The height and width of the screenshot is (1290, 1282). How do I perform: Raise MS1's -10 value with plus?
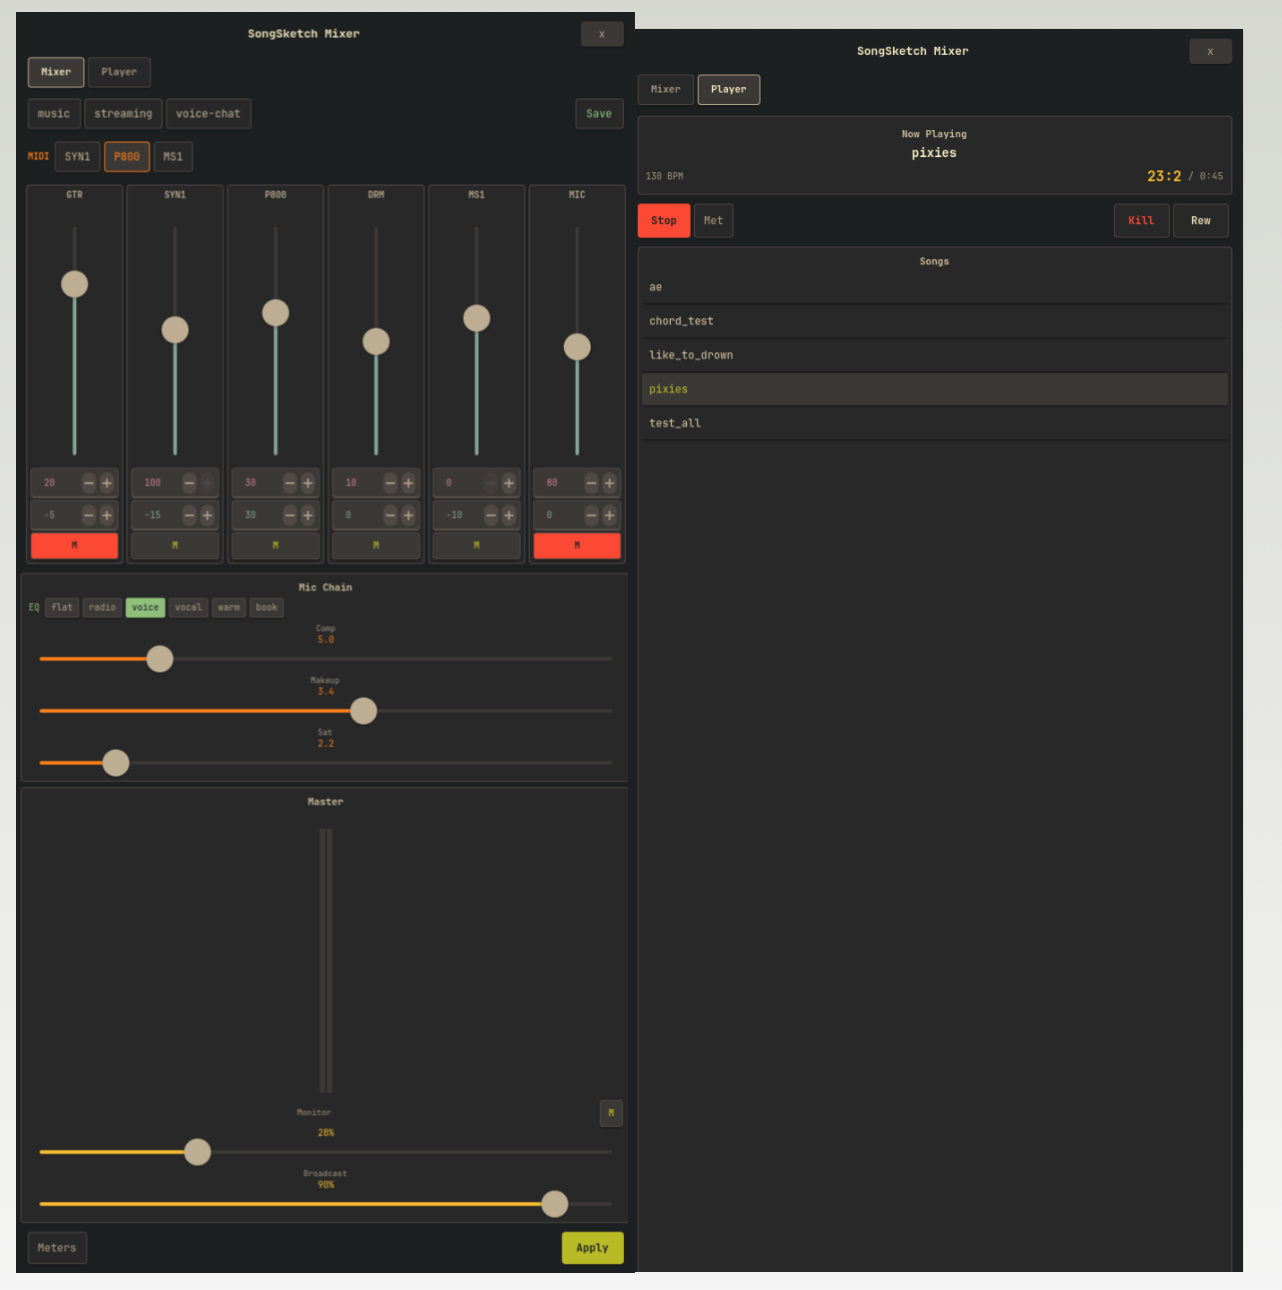point(509,515)
